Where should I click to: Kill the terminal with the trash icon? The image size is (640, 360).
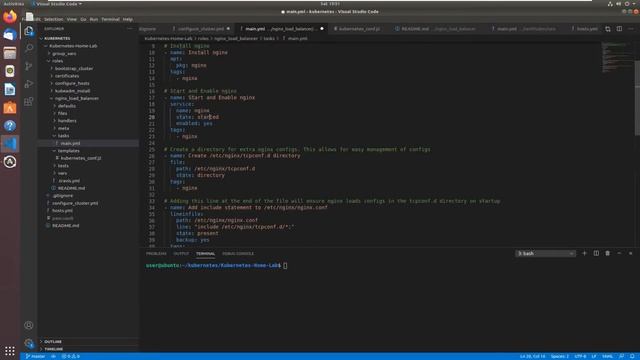click(607, 253)
